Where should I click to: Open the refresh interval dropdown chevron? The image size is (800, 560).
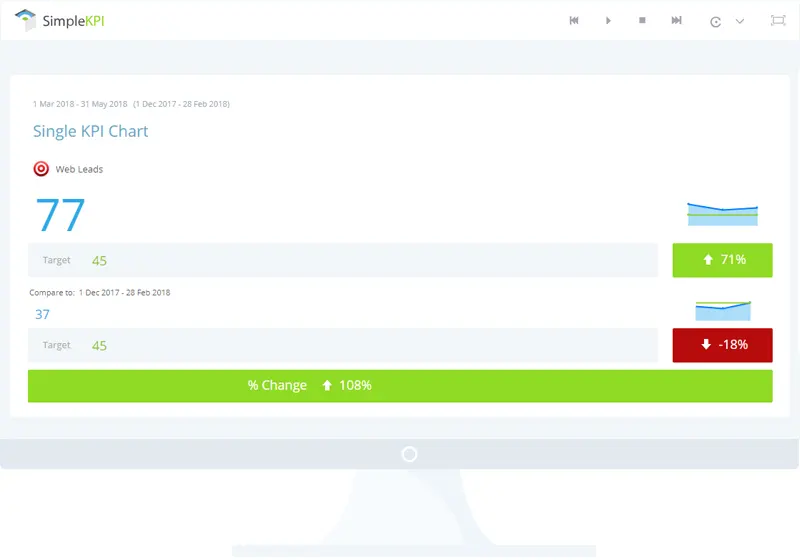pyautogui.click(x=740, y=21)
